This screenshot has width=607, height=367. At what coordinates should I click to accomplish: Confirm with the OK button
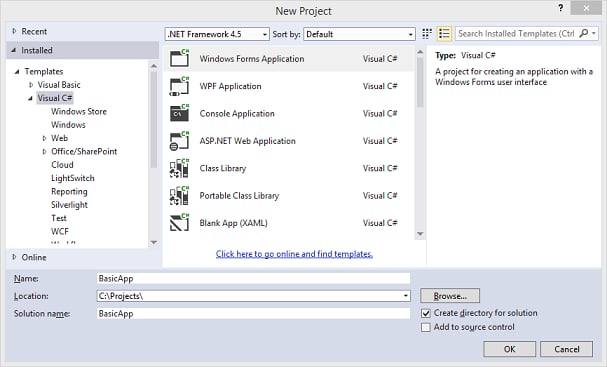[509, 349]
